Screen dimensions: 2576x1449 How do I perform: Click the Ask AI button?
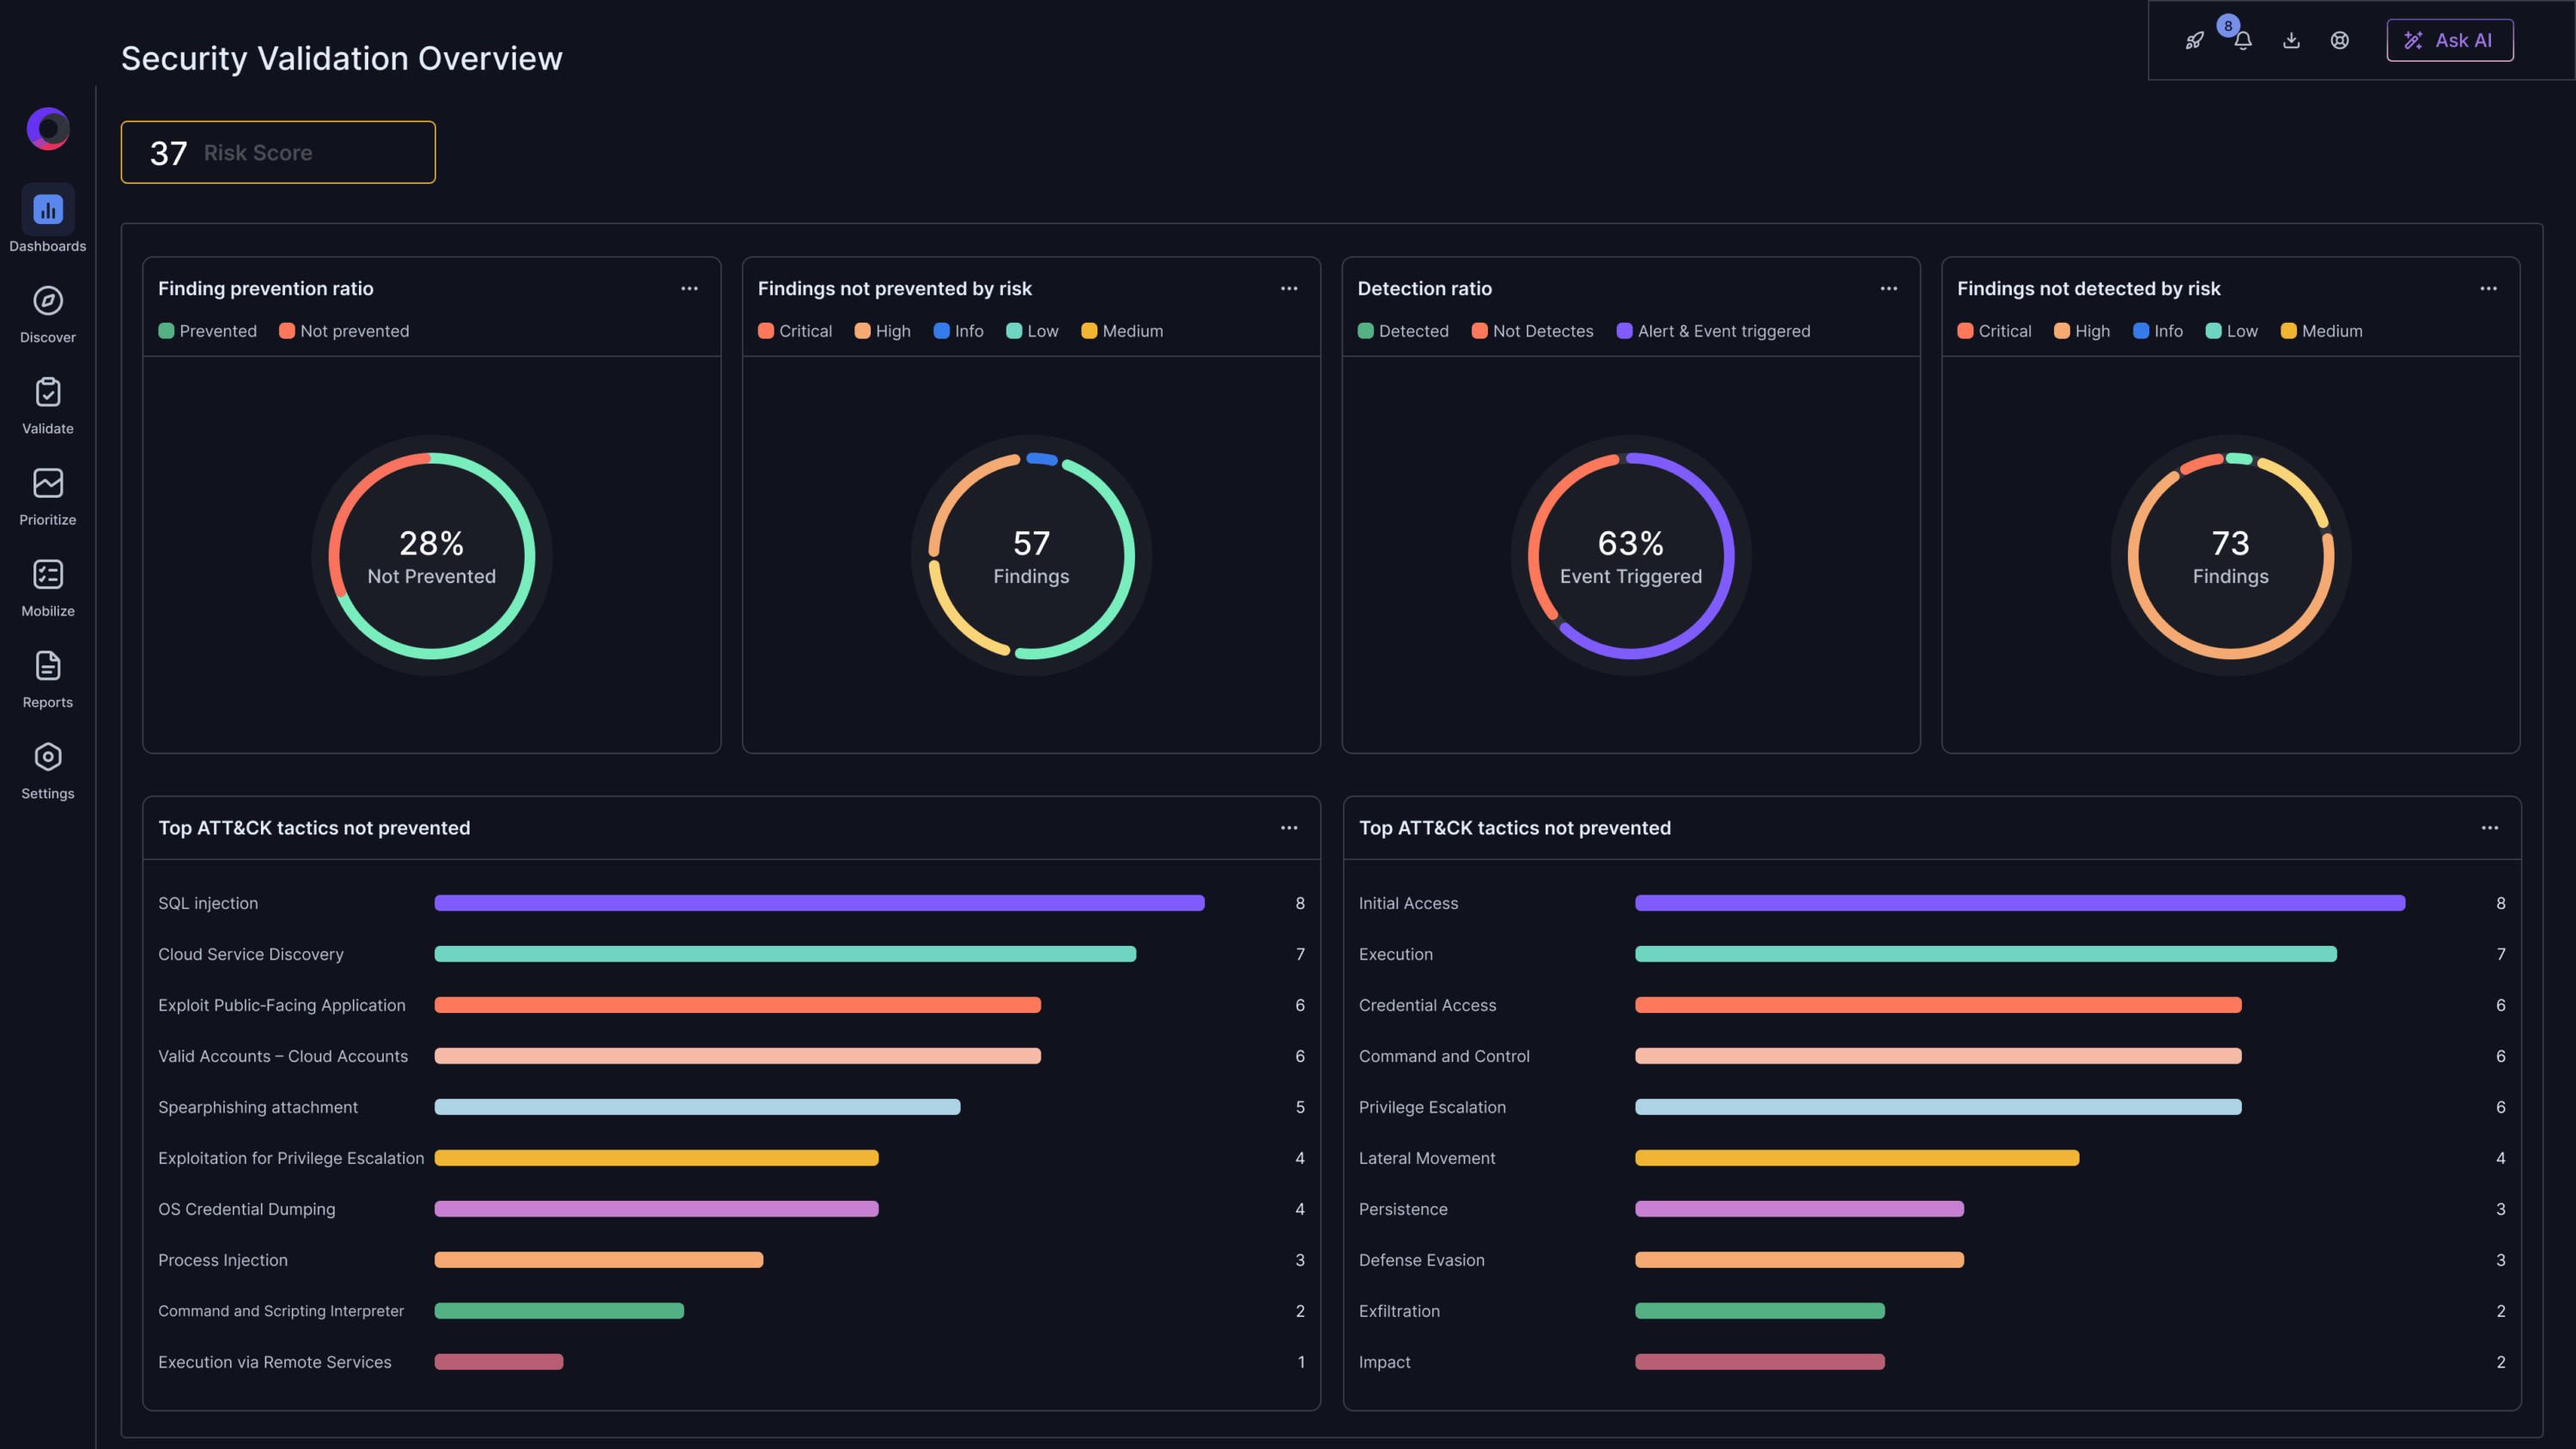tap(2449, 41)
